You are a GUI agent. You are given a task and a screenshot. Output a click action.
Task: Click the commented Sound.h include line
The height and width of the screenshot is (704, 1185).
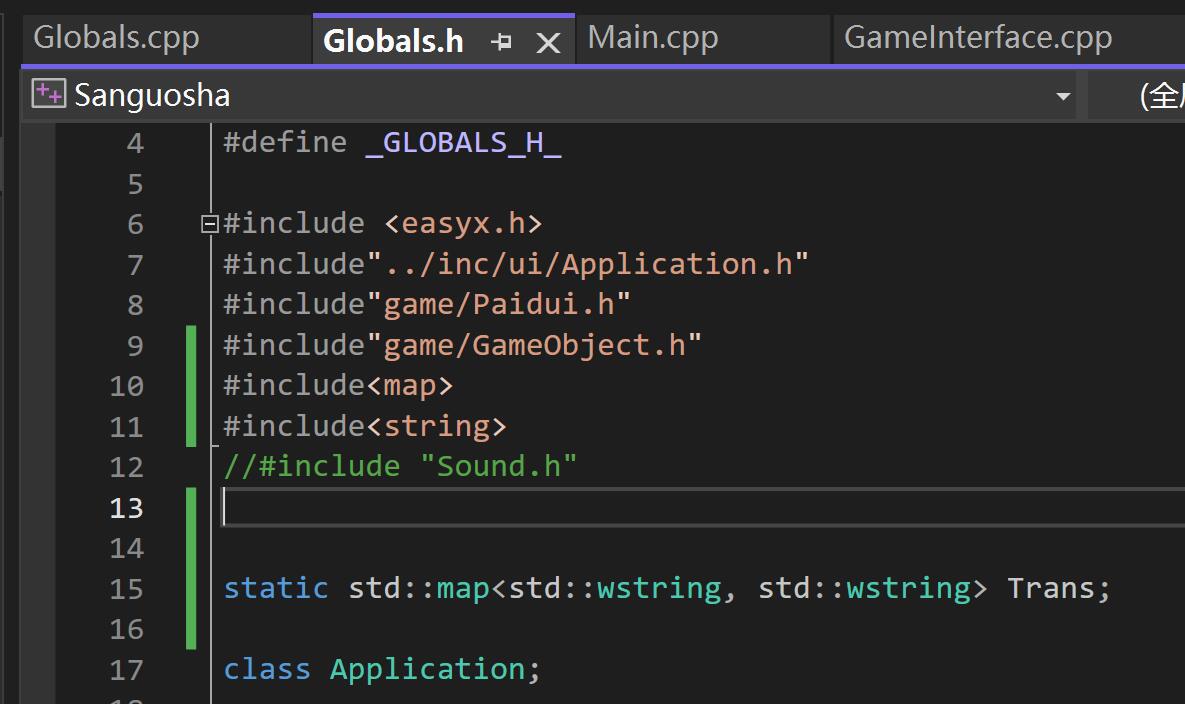click(400, 466)
